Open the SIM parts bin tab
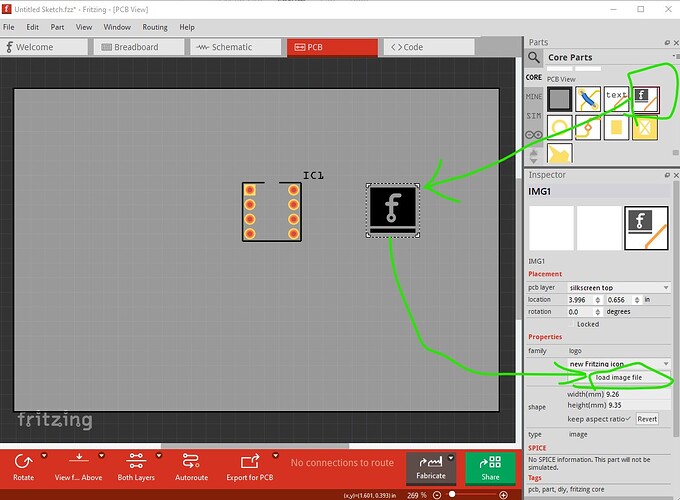The height and width of the screenshot is (500, 680). (533, 116)
